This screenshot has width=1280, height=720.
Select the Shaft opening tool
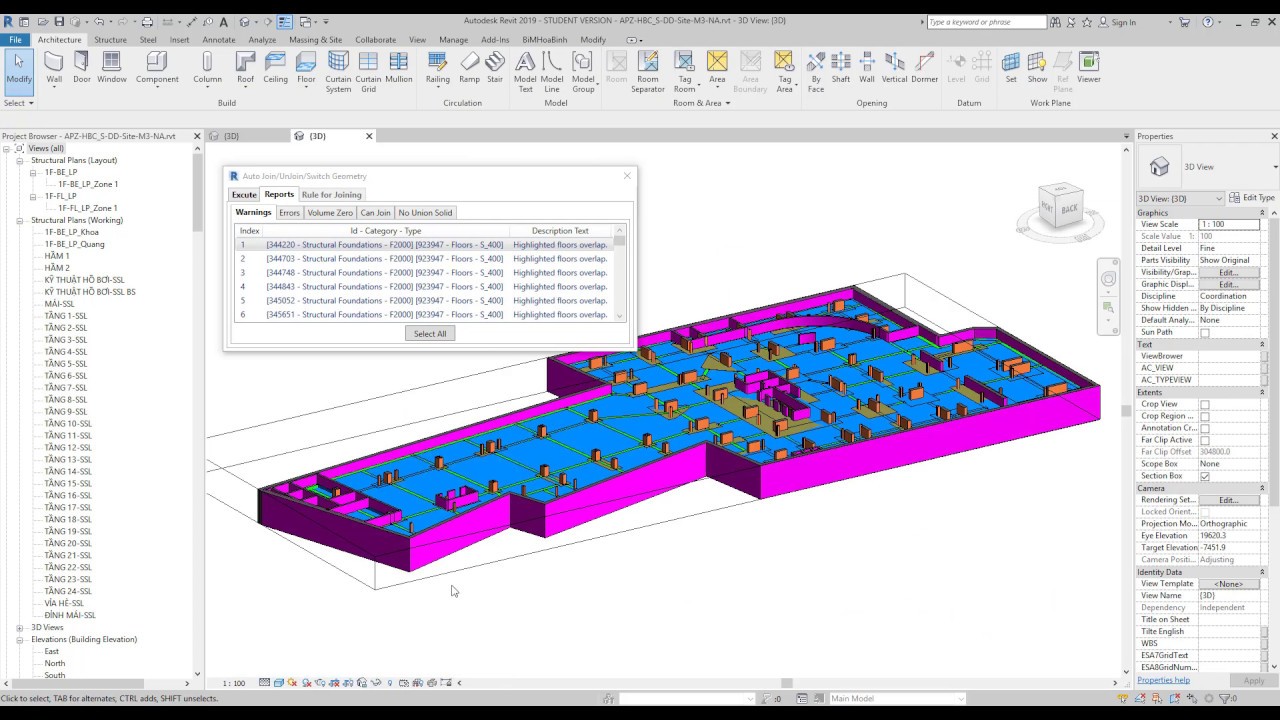pyautogui.click(x=841, y=68)
